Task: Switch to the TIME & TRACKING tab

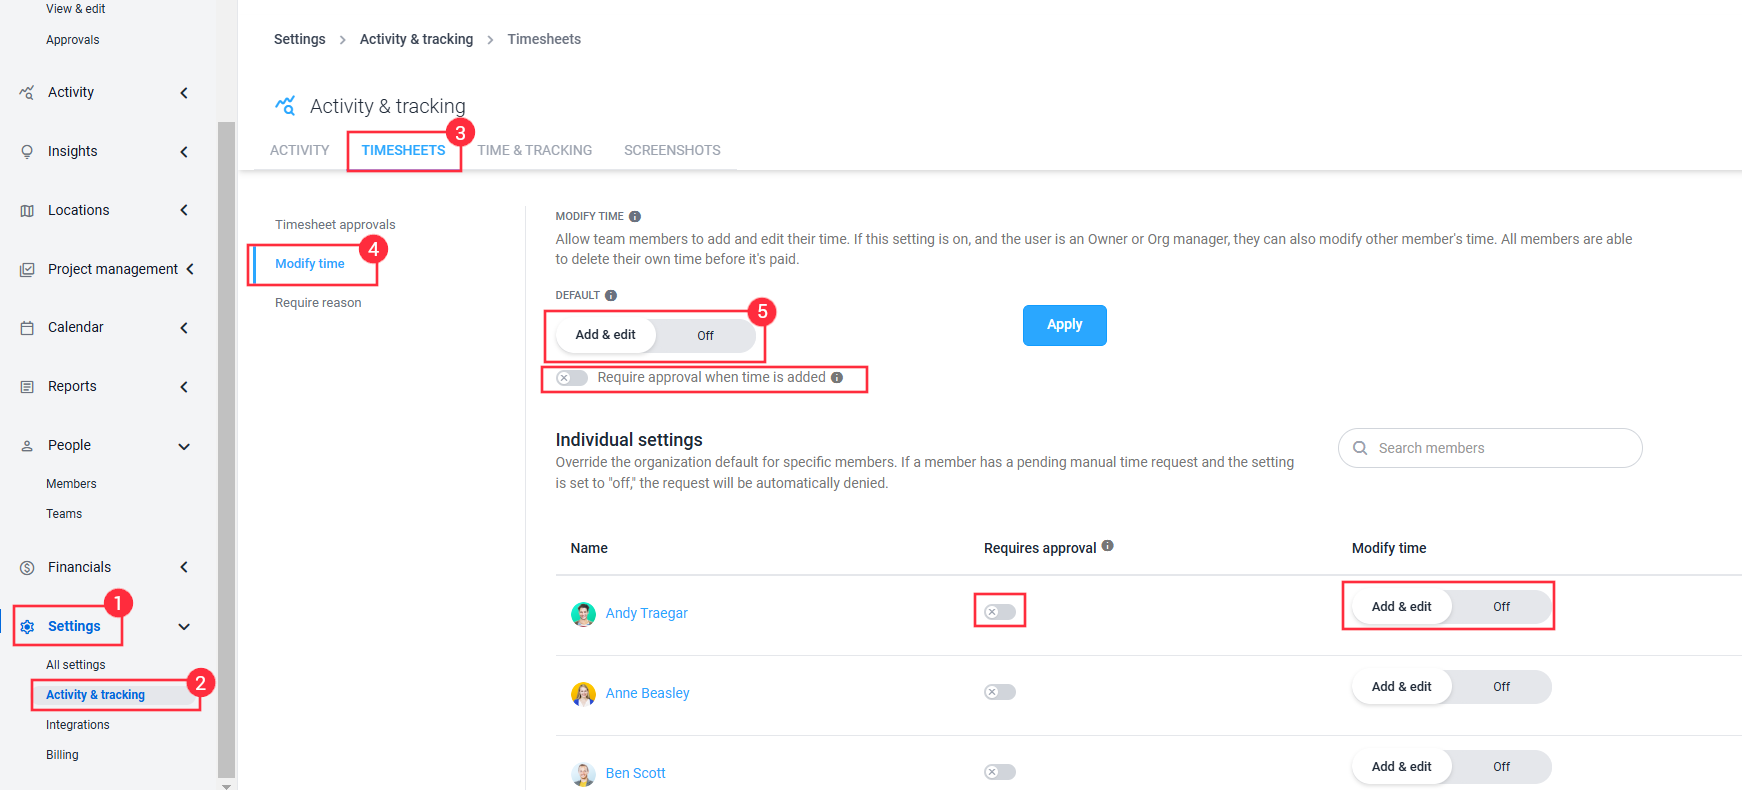Action: (x=535, y=150)
